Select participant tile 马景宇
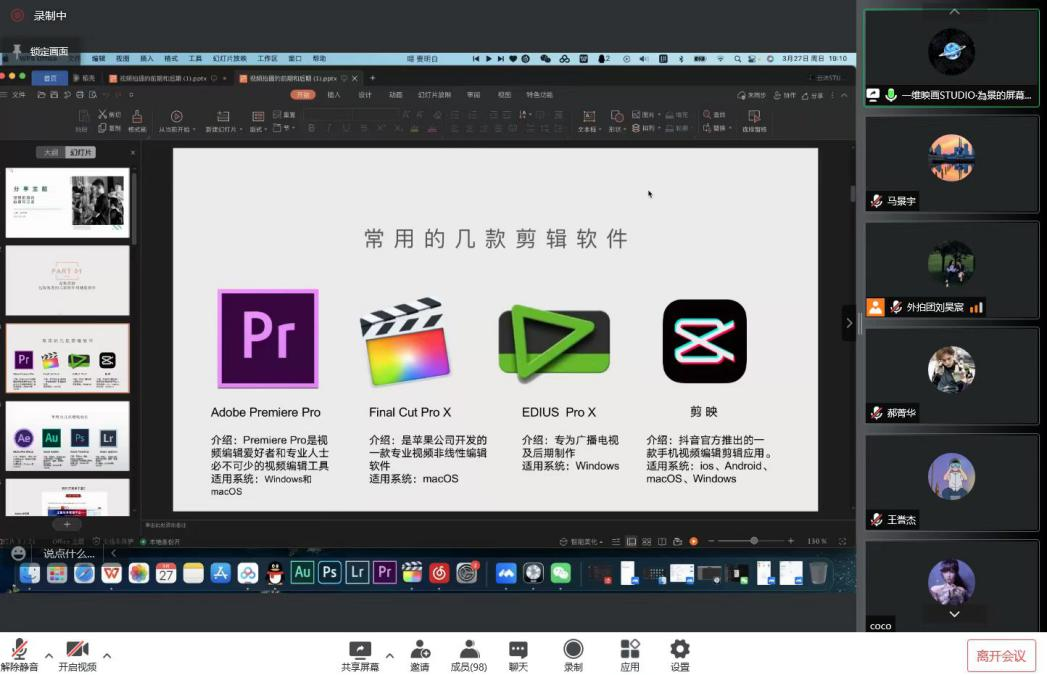This screenshot has width=1047, height=675. pos(951,164)
